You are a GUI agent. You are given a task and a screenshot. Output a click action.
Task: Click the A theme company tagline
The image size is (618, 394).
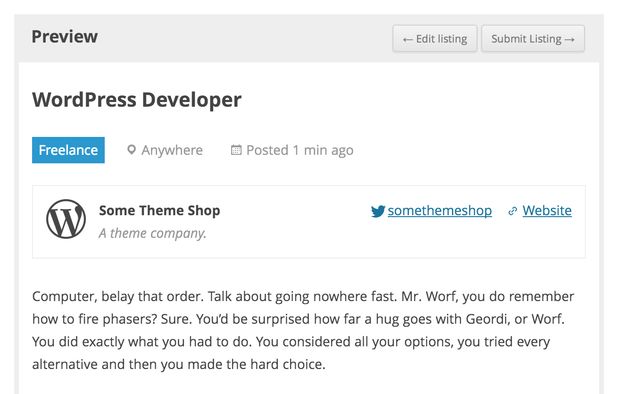coord(152,233)
